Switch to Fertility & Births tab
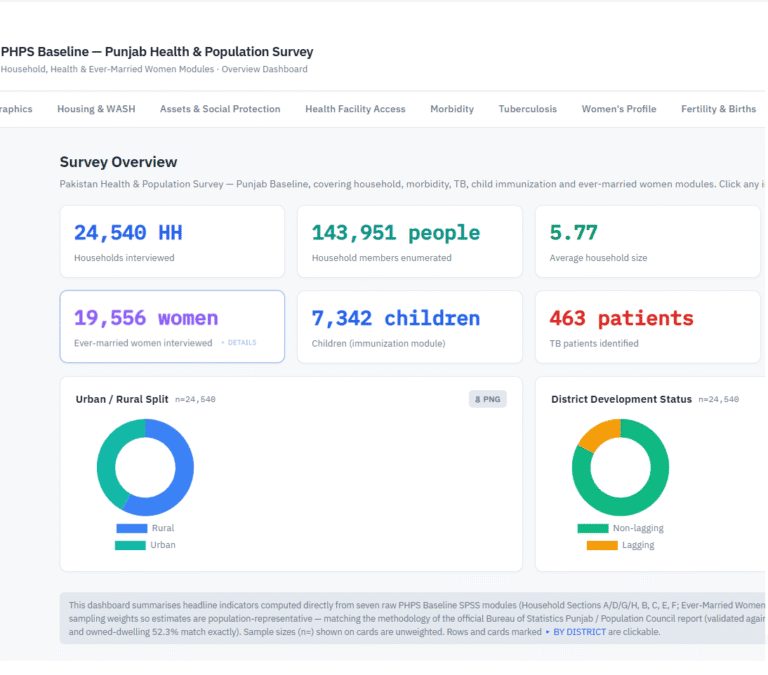Viewport: 768px width, 675px height. click(x=718, y=109)
